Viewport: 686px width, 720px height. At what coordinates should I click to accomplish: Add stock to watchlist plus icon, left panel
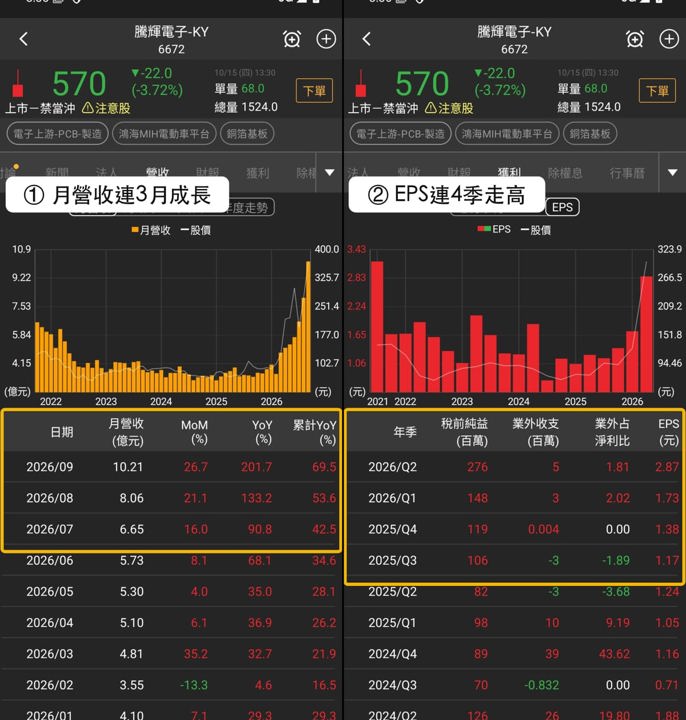(x=326, y=39)
